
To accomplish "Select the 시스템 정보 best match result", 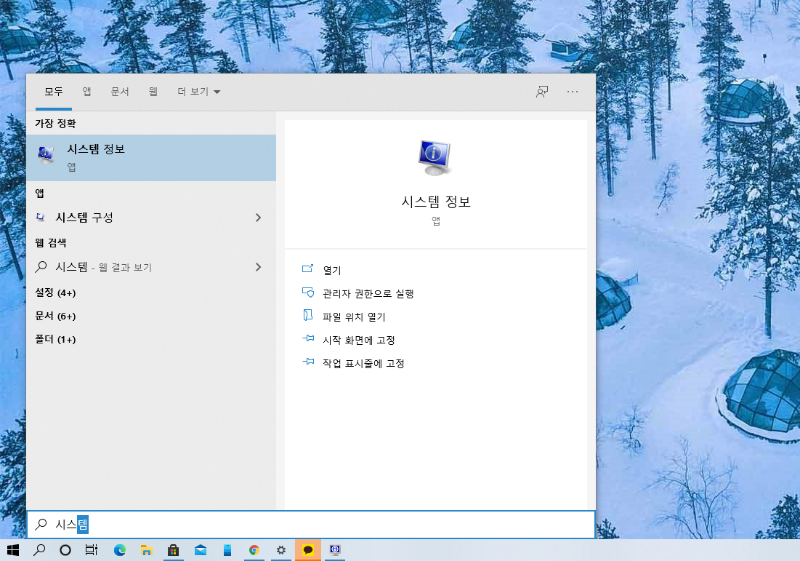I will click(150, 157).
